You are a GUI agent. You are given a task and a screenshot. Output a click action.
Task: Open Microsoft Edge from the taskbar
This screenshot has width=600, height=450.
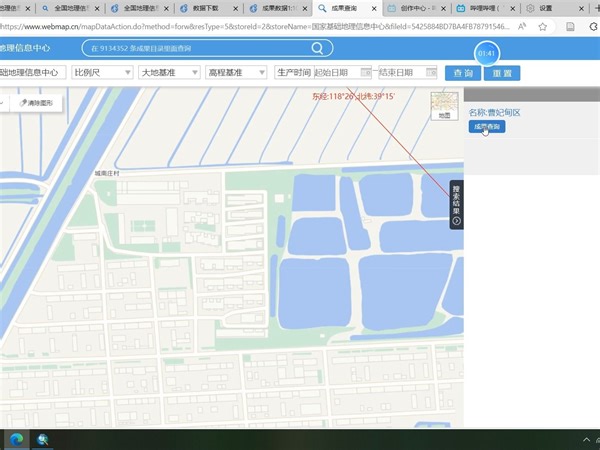click(16, 440)
